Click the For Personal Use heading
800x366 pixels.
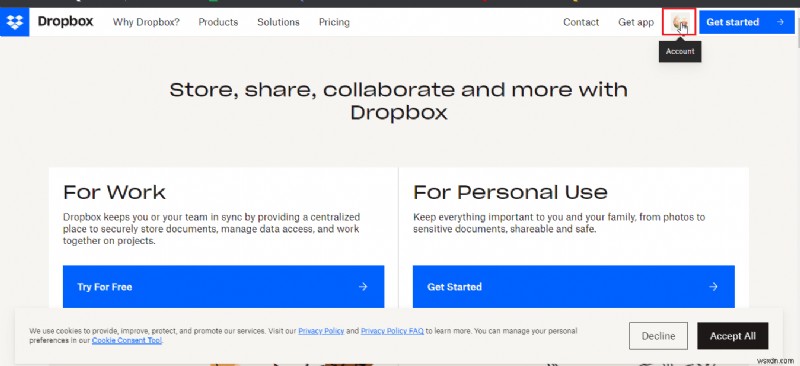510,192
